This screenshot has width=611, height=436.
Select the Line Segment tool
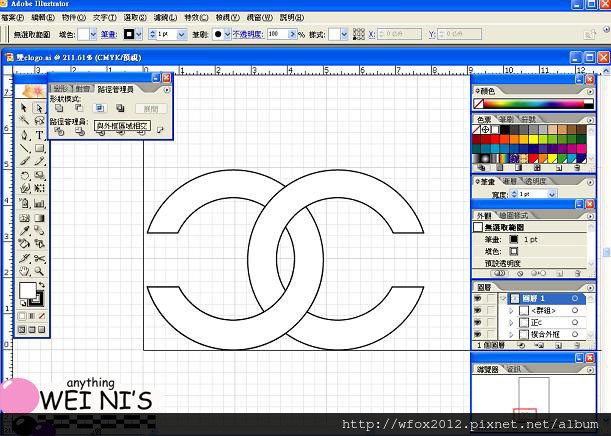tap(24, 148)
